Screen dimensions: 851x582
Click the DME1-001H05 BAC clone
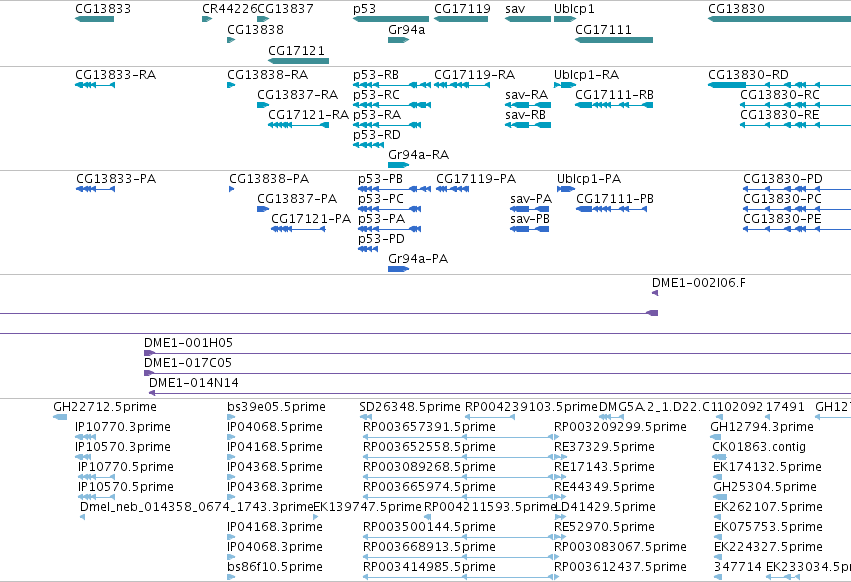coord(497,353)
